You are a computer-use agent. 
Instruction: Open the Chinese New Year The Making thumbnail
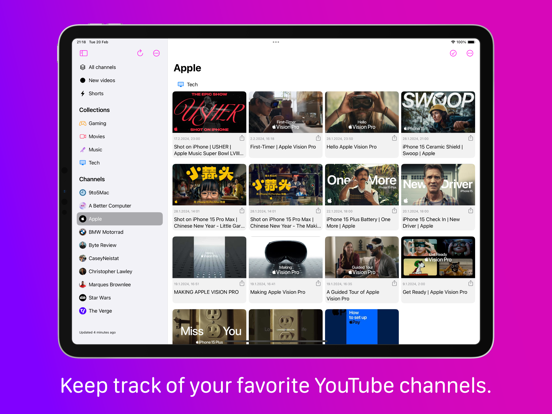coord(286,184)
